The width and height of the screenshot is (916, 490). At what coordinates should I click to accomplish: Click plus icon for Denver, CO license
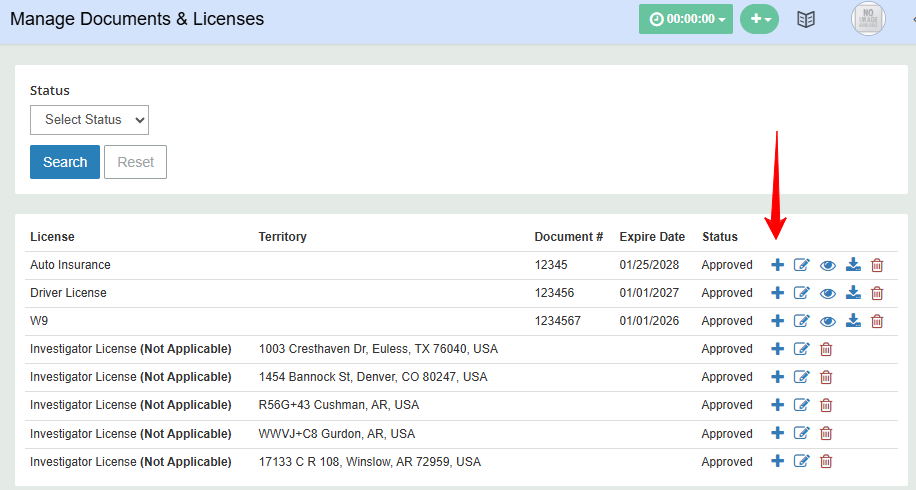(777, 377)
